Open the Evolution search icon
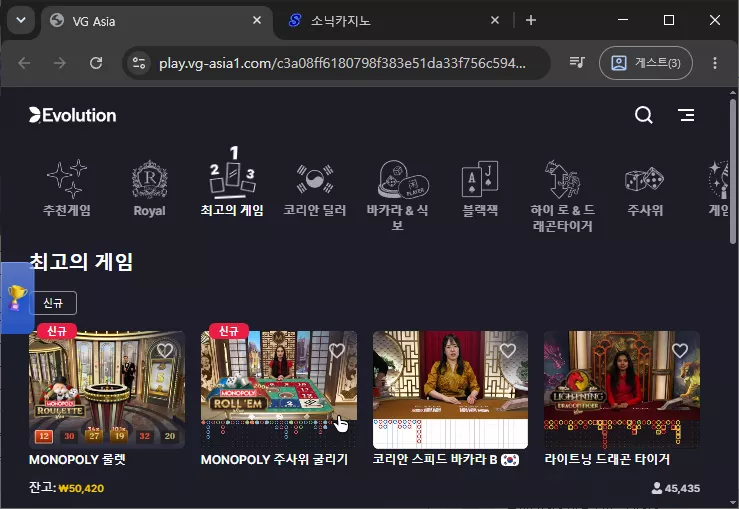Screen dimensions: 739x509 coord(643,115)
